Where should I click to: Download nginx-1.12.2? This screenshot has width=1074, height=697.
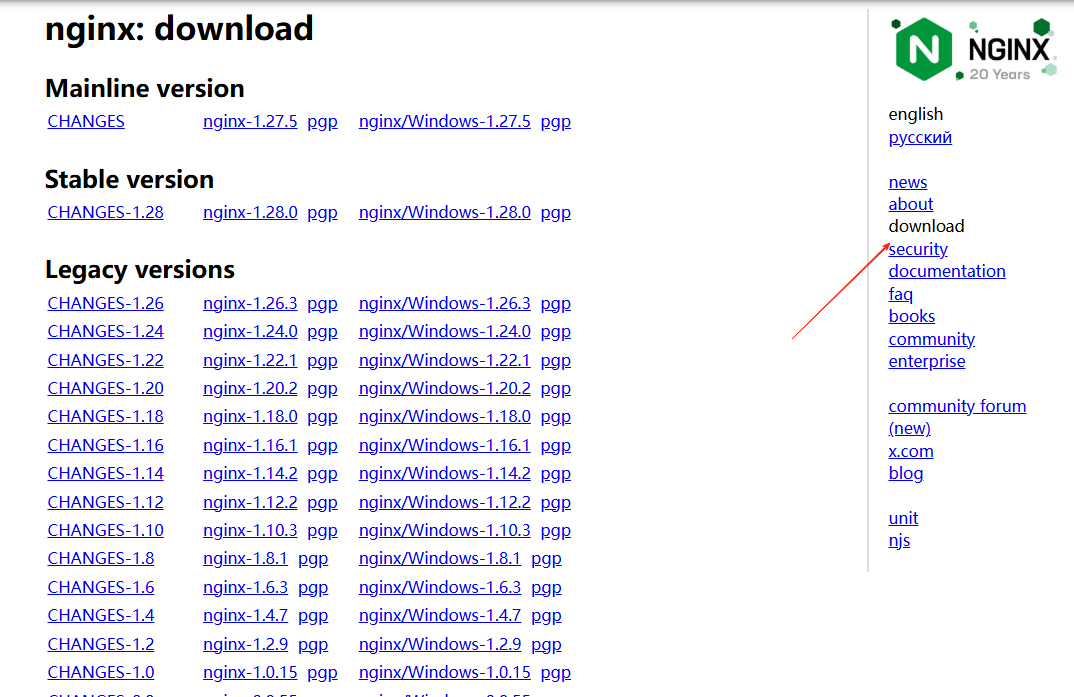pos(250,502)
